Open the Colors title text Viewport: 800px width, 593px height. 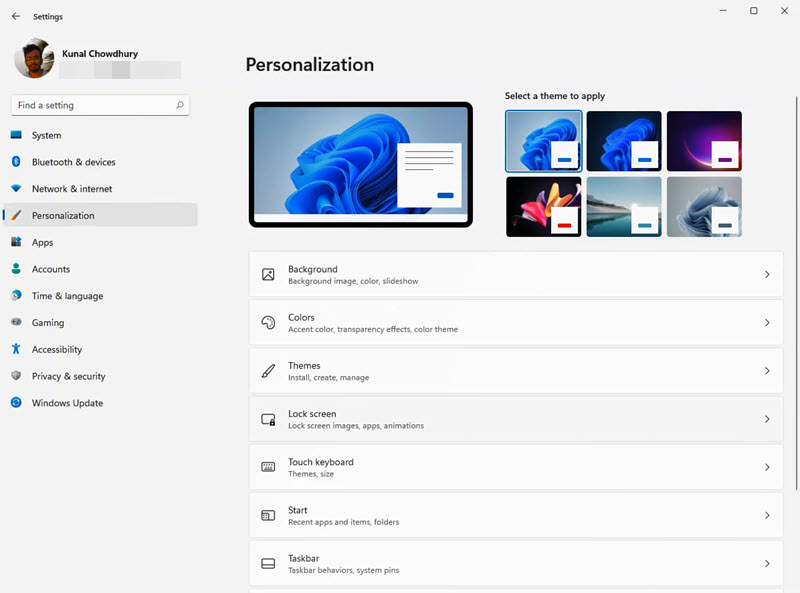point(301,317)
